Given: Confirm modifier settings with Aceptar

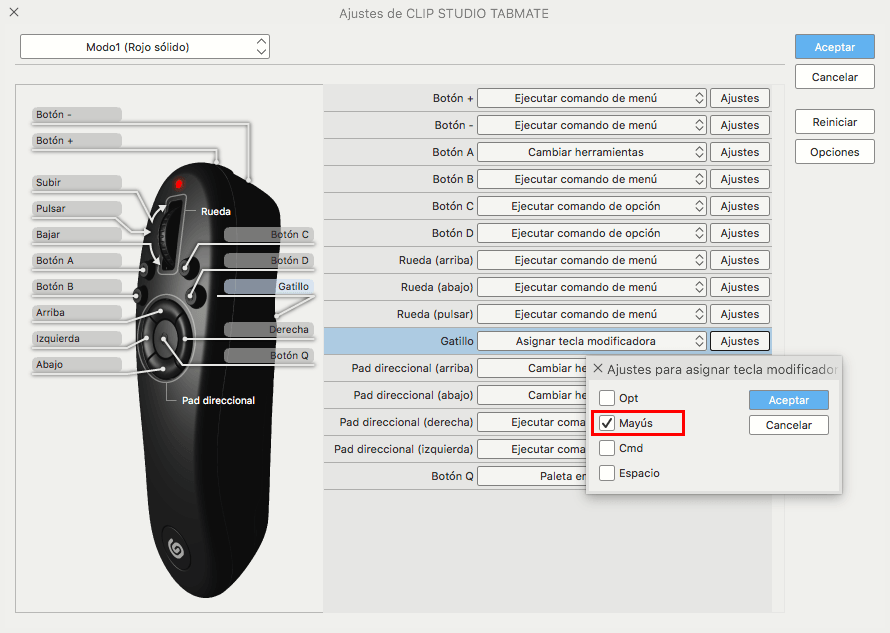Looking at the screenshot, I should 789,399.
